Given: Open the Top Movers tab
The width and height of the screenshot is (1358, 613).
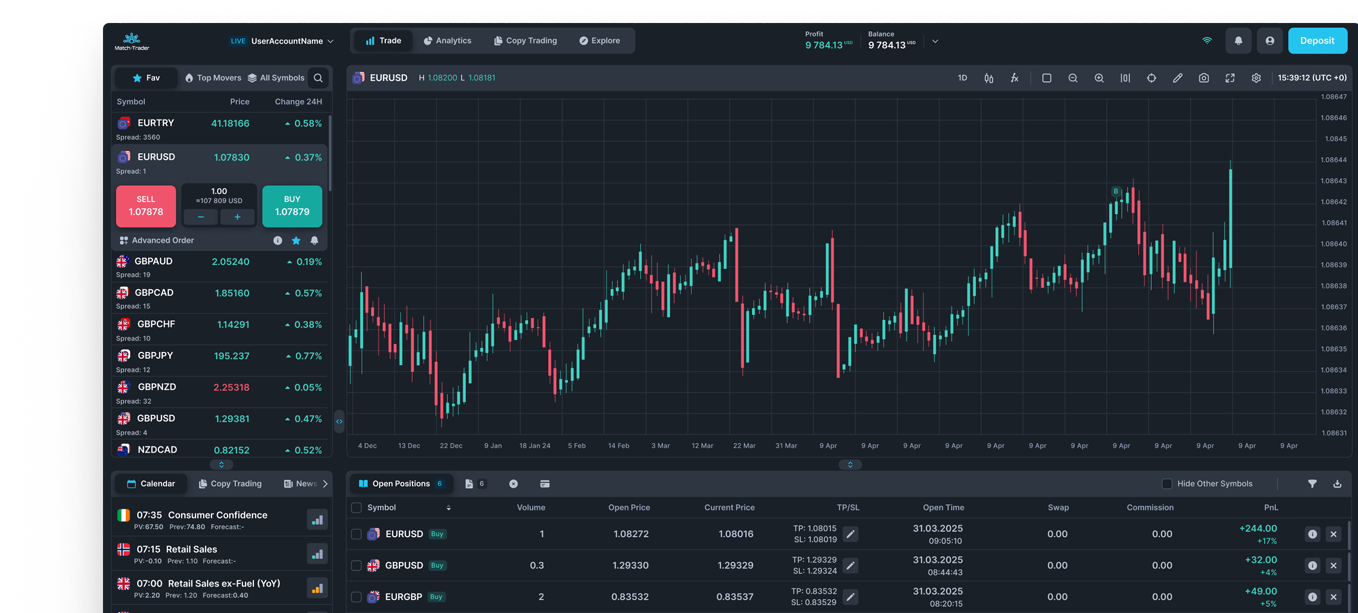Looking at the screenshot, I should pos(212,78).
